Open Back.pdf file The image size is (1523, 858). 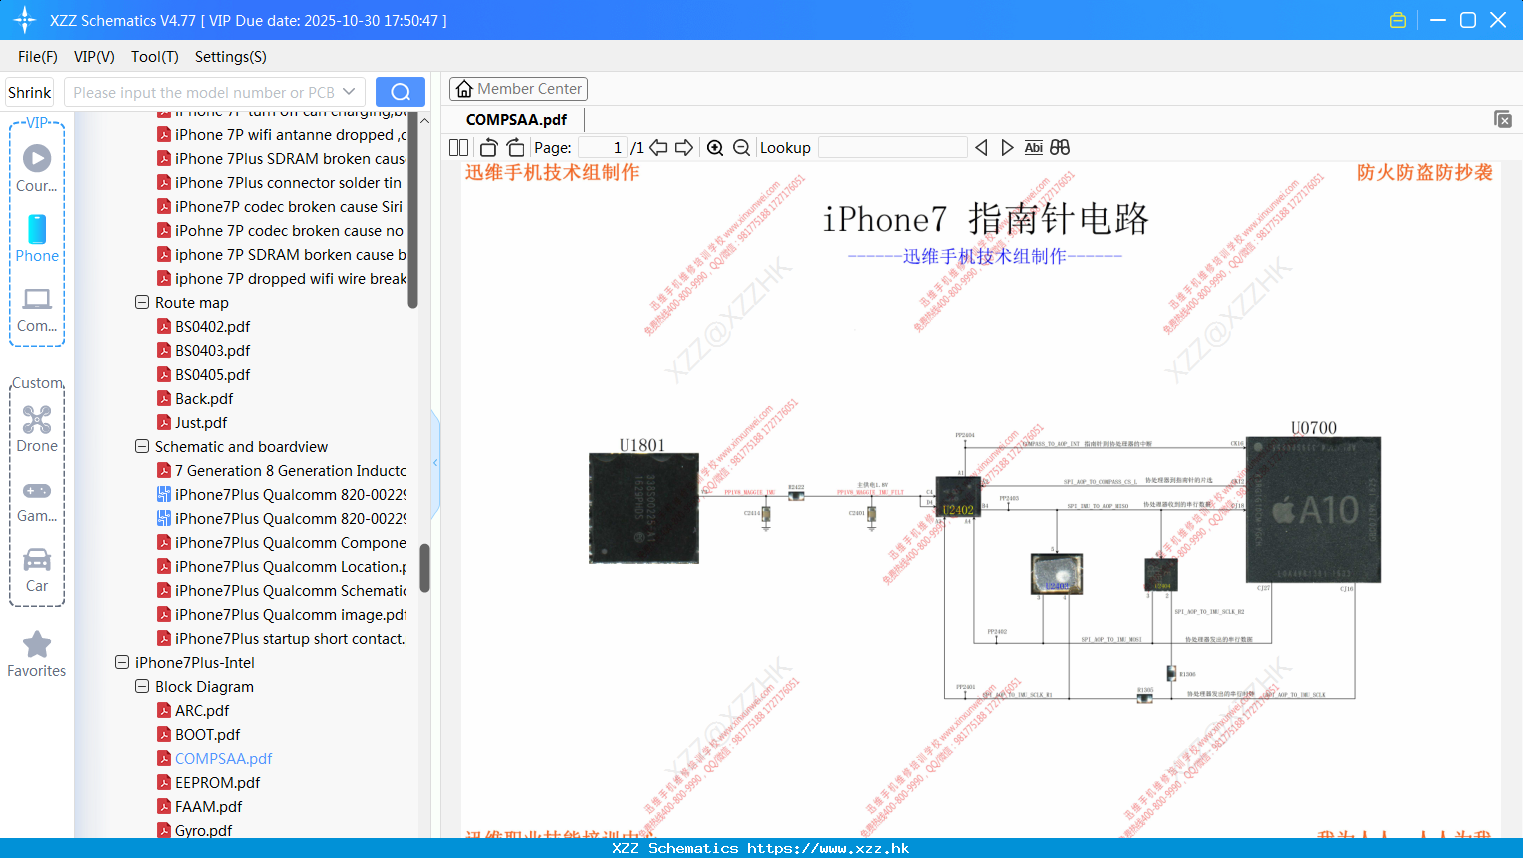204,398
